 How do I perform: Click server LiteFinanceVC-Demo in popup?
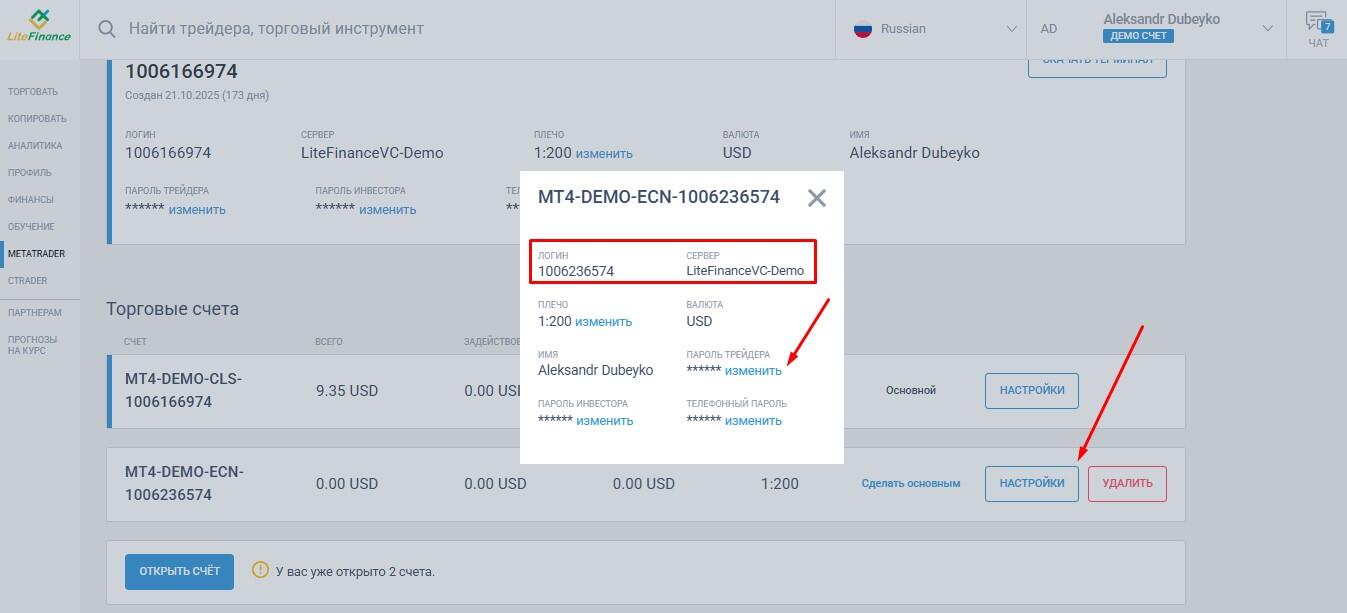(745, 271)
